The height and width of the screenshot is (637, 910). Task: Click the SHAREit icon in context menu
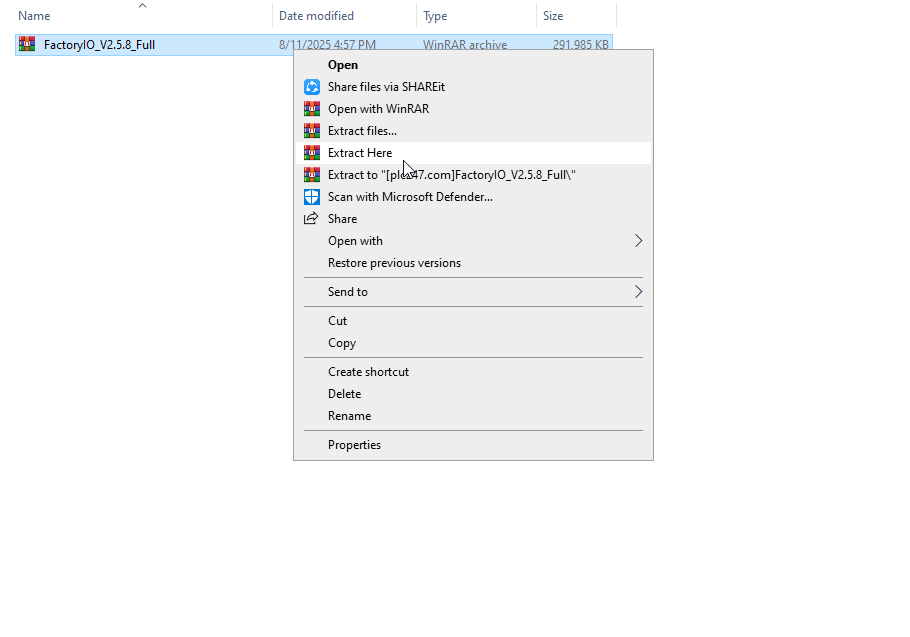(x=312, y=87)
